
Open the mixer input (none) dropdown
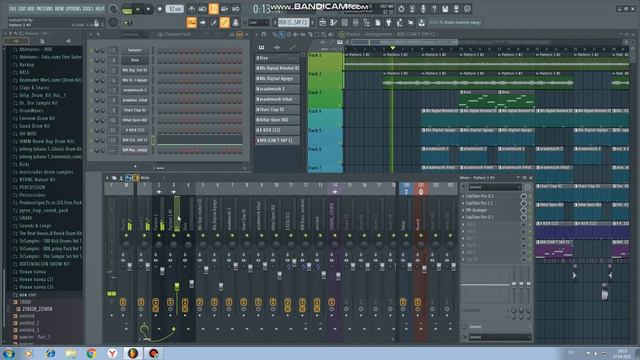(494, 187)
